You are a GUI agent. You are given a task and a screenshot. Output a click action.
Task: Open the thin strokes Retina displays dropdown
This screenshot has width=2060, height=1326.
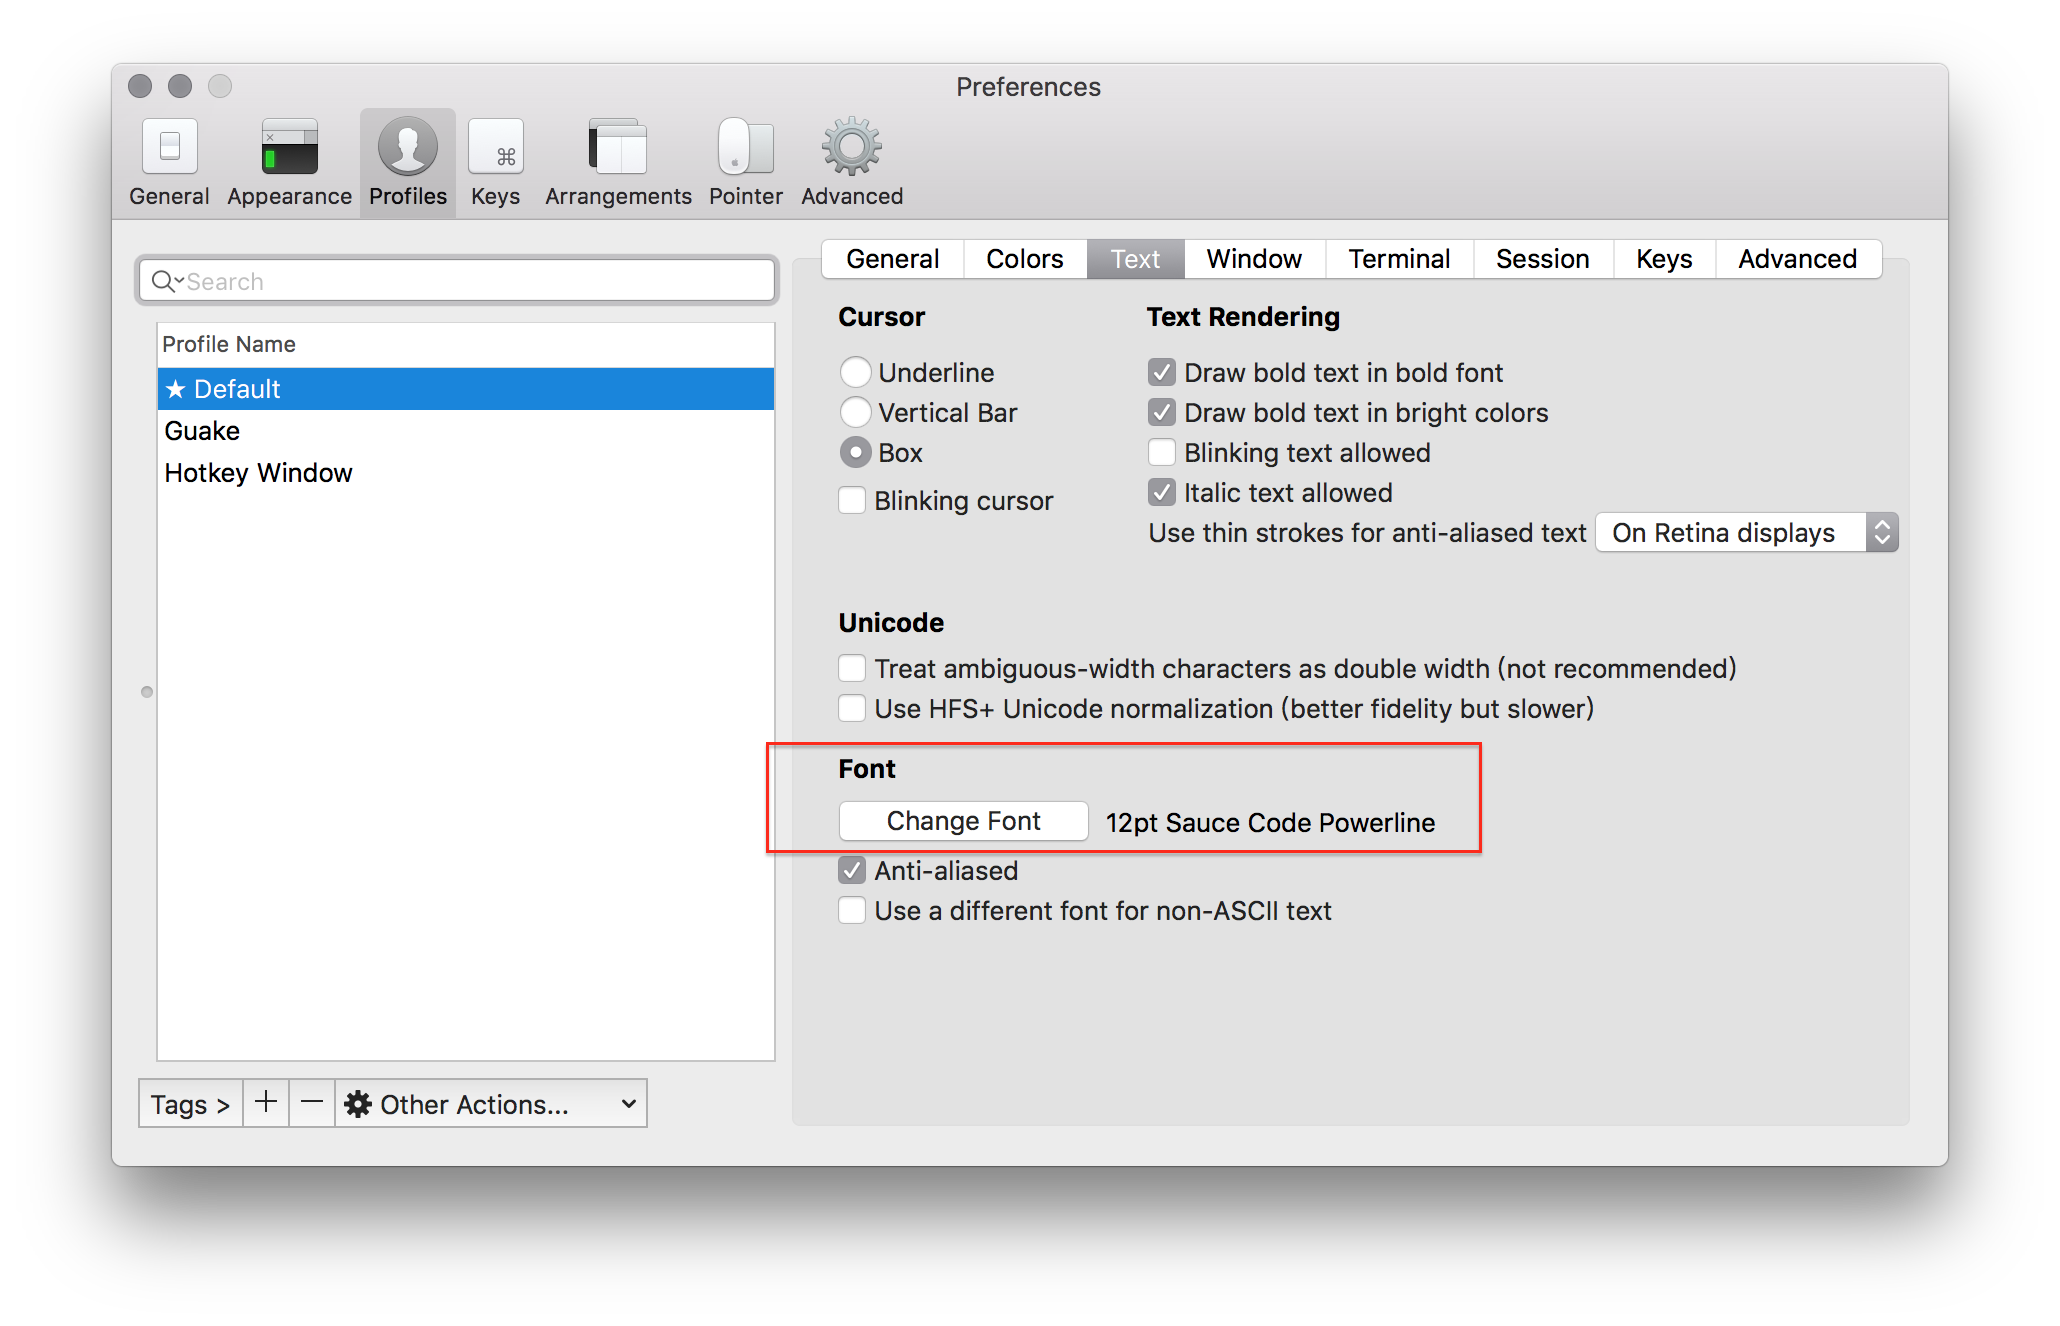tap(1746, 532)
